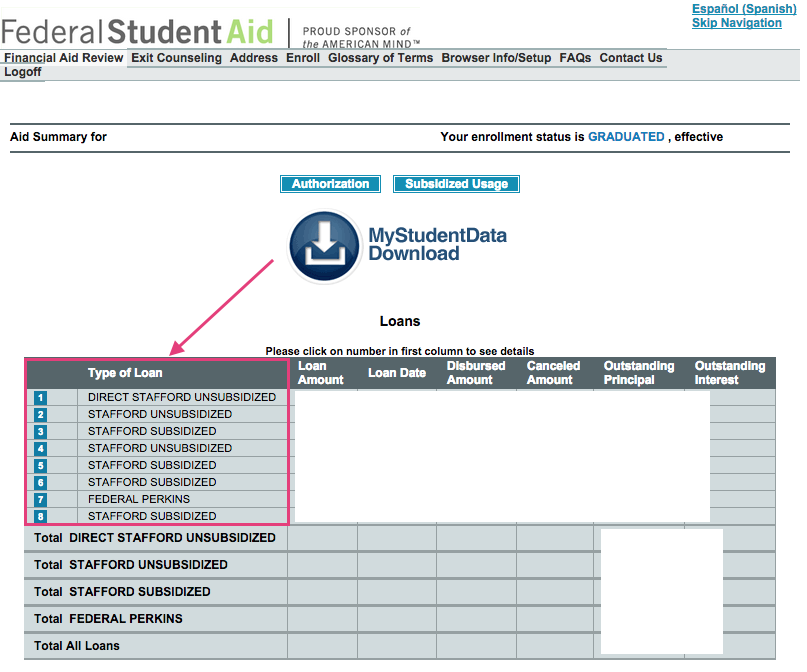807x672 pixels.
Task: Select the Logoff menu item
Action: pyautogui.click(x=22, y=72)
